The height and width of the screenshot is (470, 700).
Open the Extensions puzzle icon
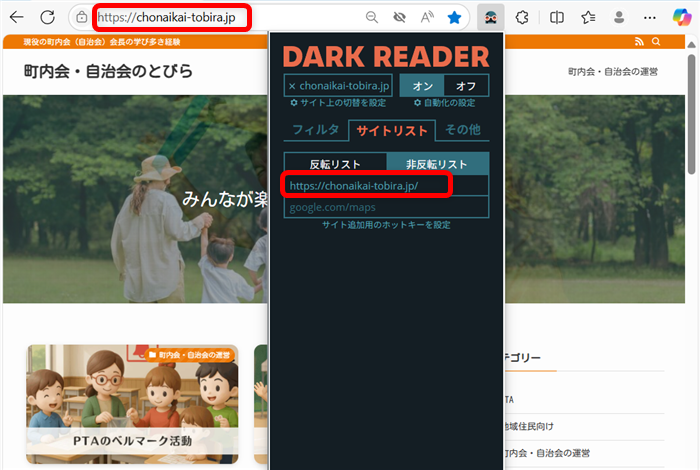click(x=522, y=17)
